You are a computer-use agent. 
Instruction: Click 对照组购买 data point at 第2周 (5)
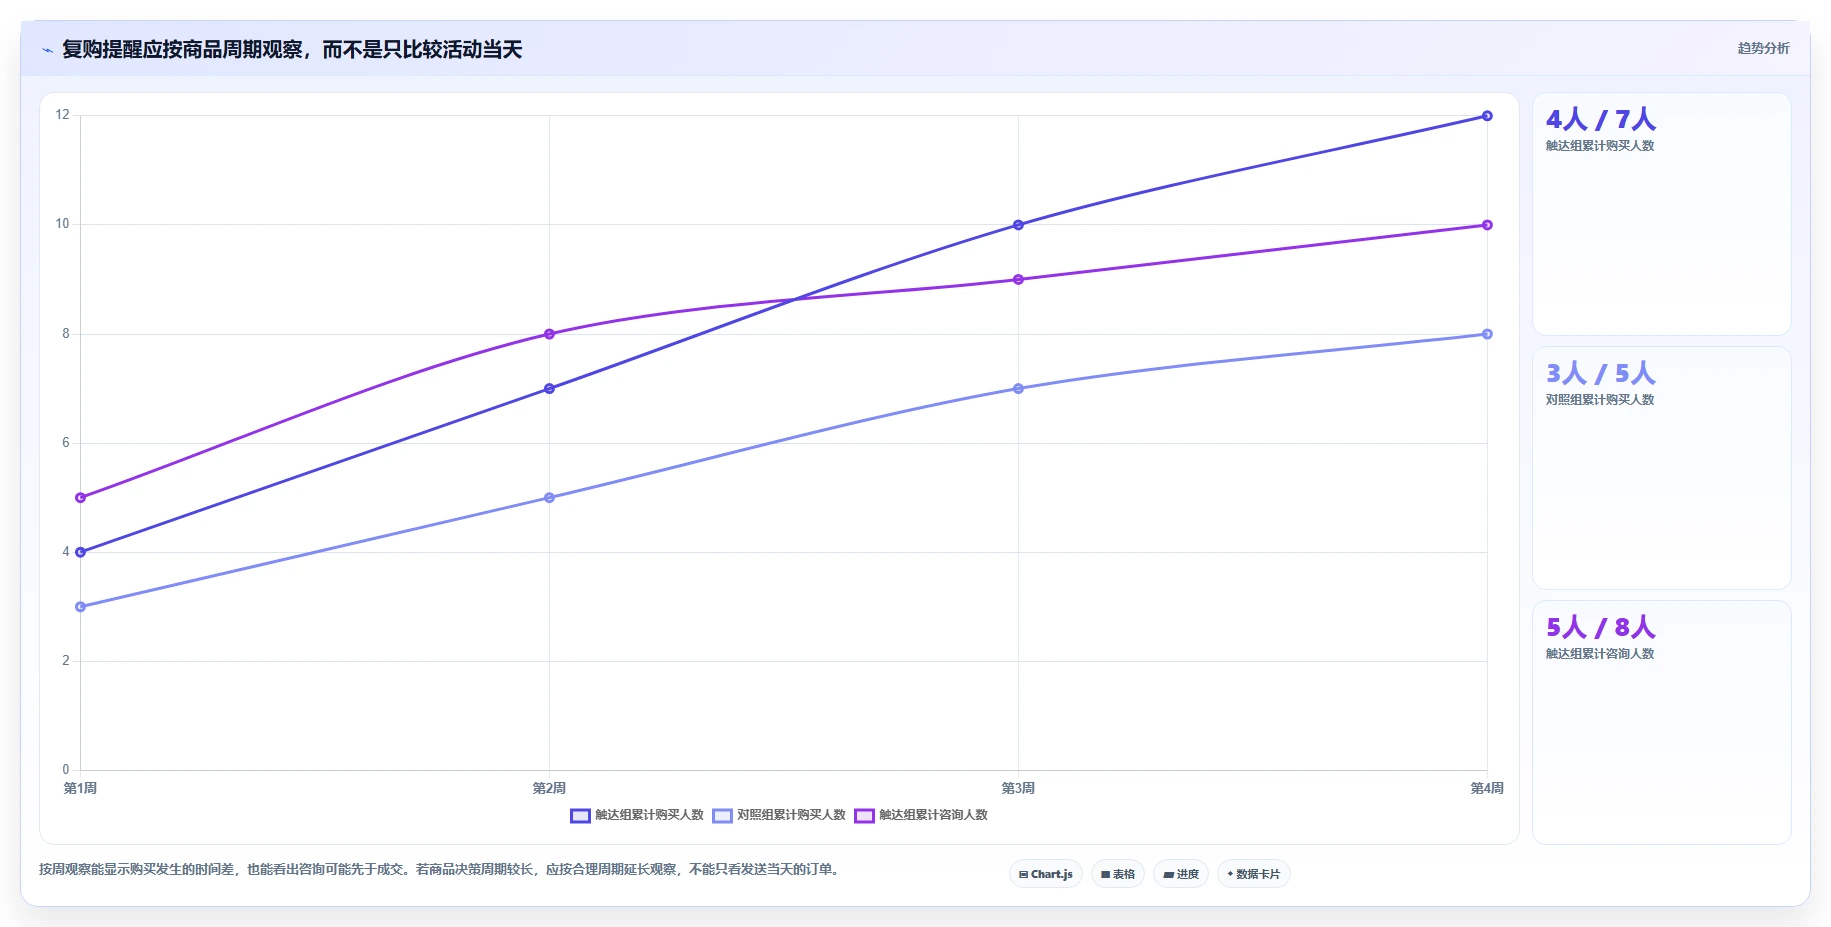point(549,497)
